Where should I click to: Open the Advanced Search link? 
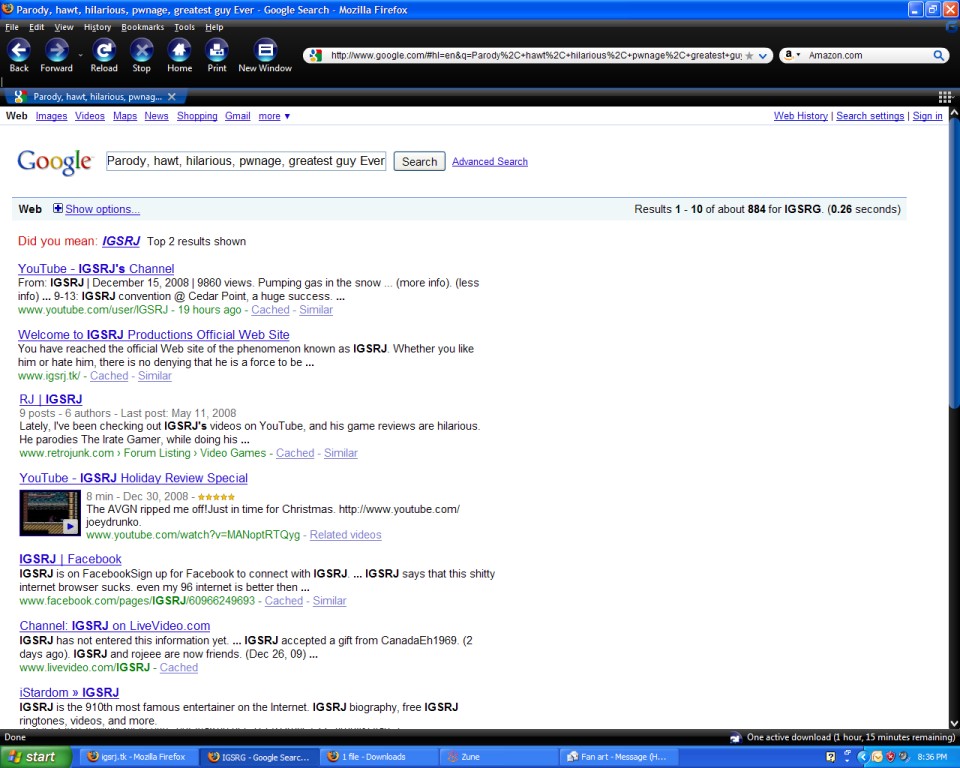(x=489, y=161)
